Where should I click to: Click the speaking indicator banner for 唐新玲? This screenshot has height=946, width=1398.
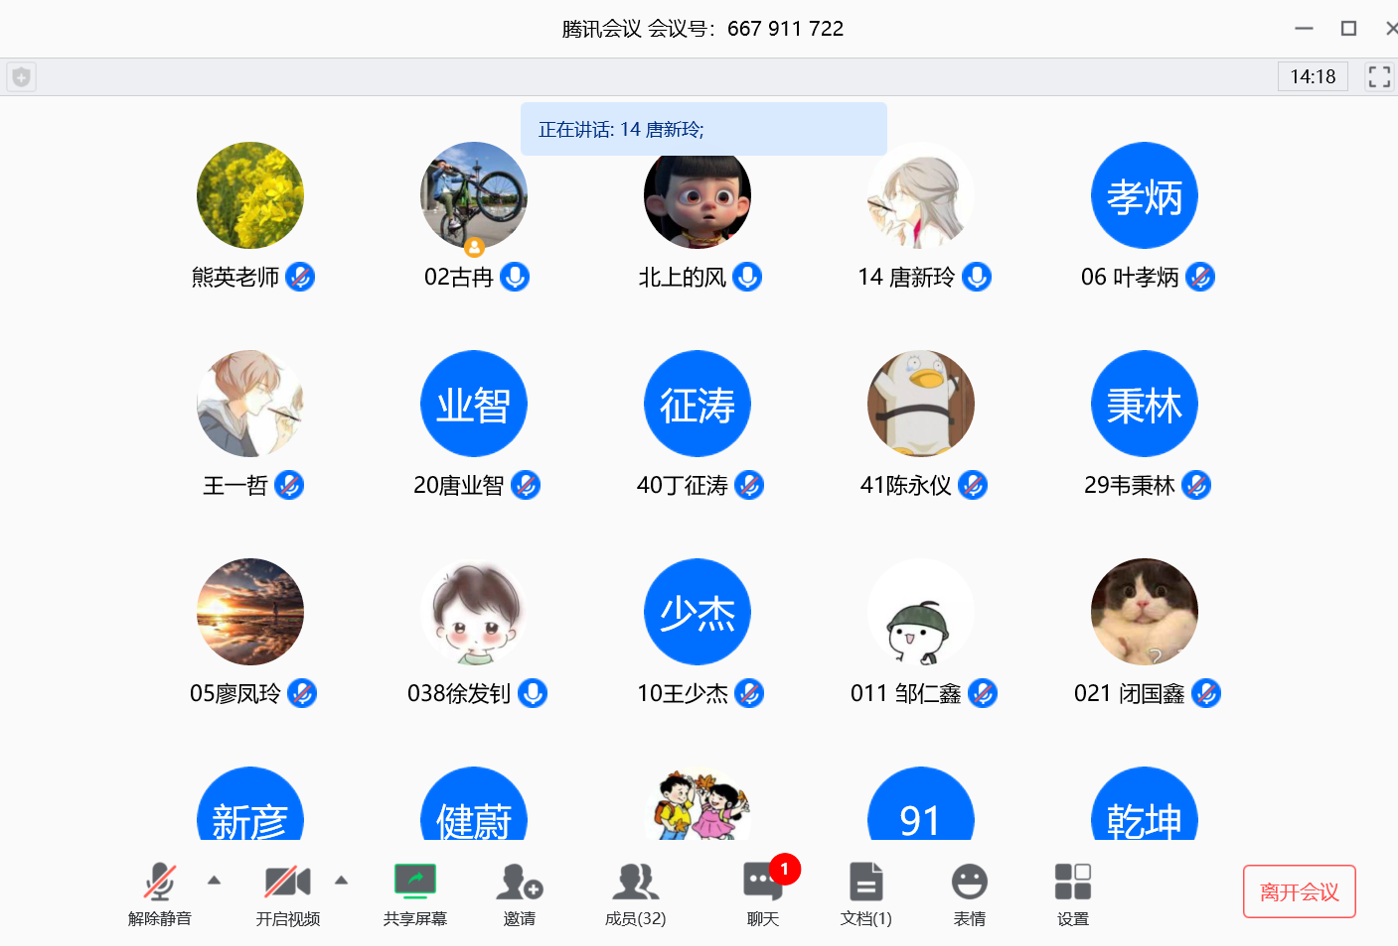click(x=703, y=129)
